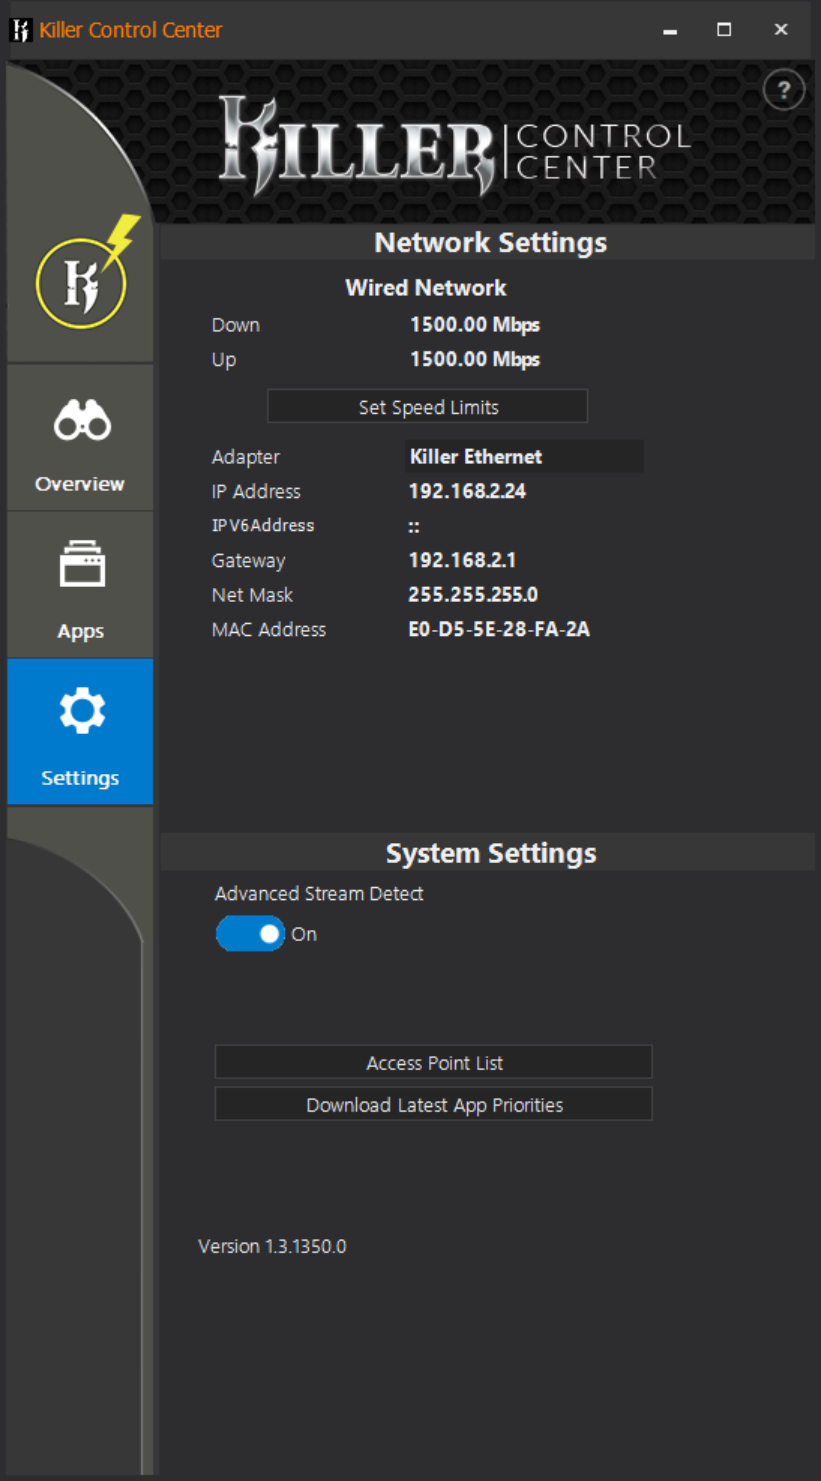
Task: Click the MAC Address label
Action: click(269, 630)
